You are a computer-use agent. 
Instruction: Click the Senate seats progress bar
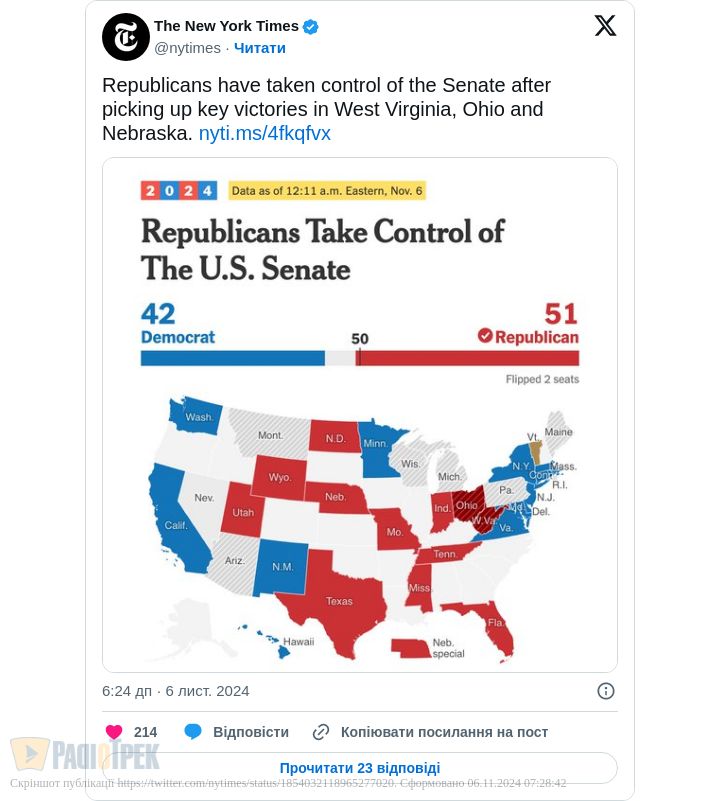(360, 358)
